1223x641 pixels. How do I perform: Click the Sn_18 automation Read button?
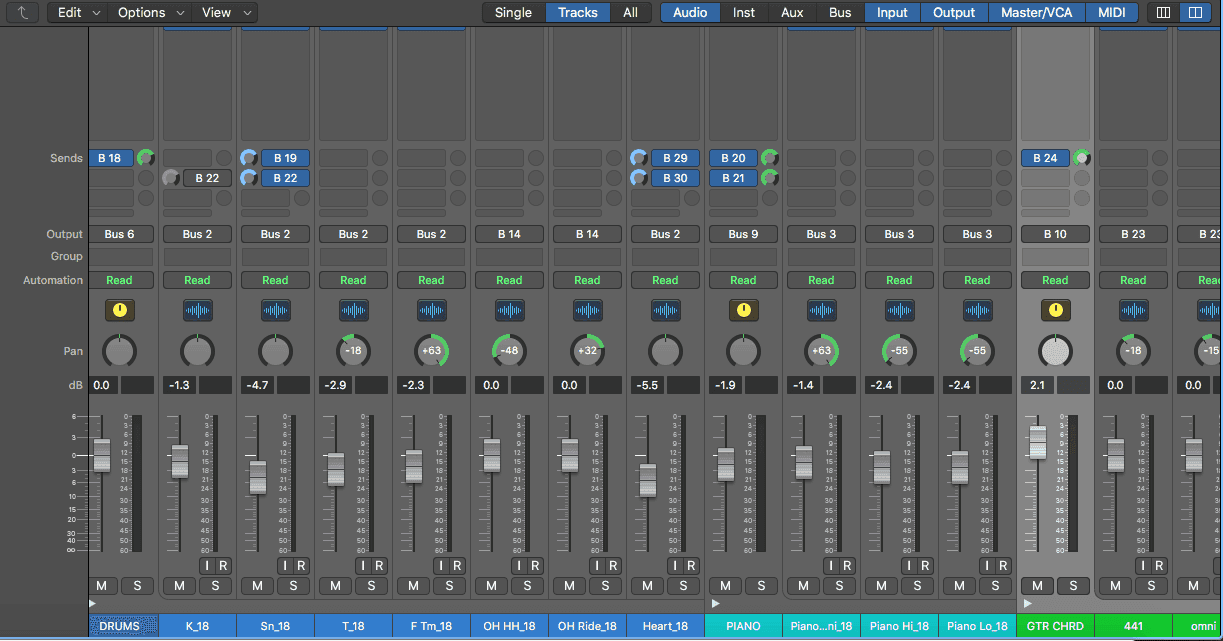pyautogui.click(x=275, y=280)
